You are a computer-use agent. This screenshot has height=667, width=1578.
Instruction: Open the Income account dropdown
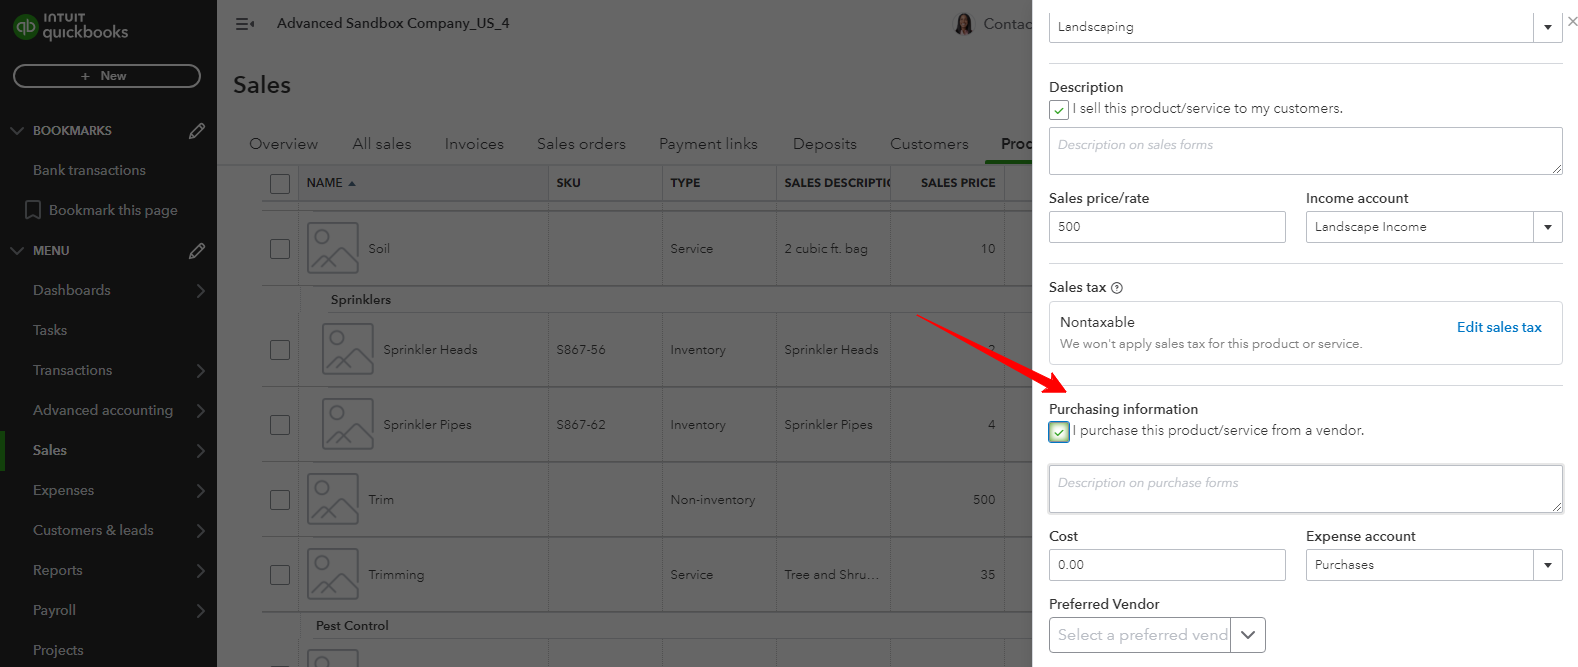pos(1547,227)
